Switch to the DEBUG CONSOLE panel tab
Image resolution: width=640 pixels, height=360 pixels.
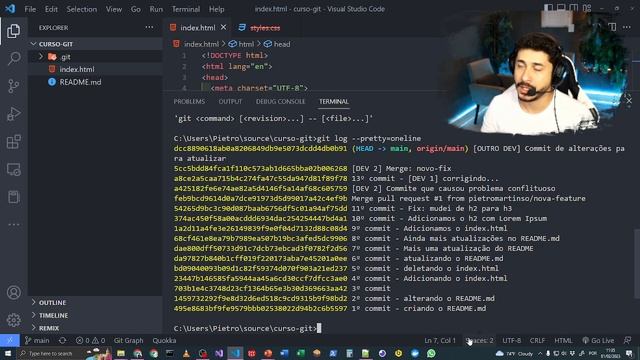280,101
